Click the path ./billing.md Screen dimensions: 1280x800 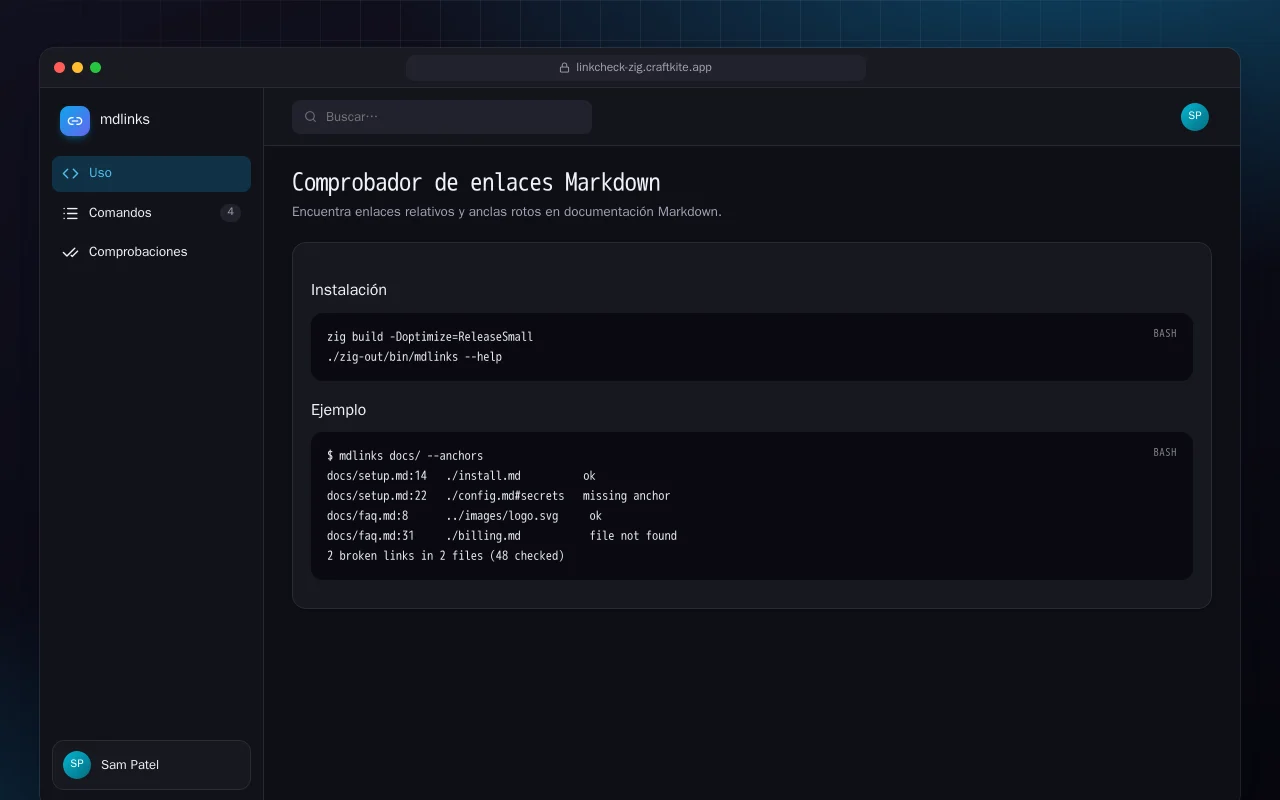pyautogui.click(x=483, y=536)
